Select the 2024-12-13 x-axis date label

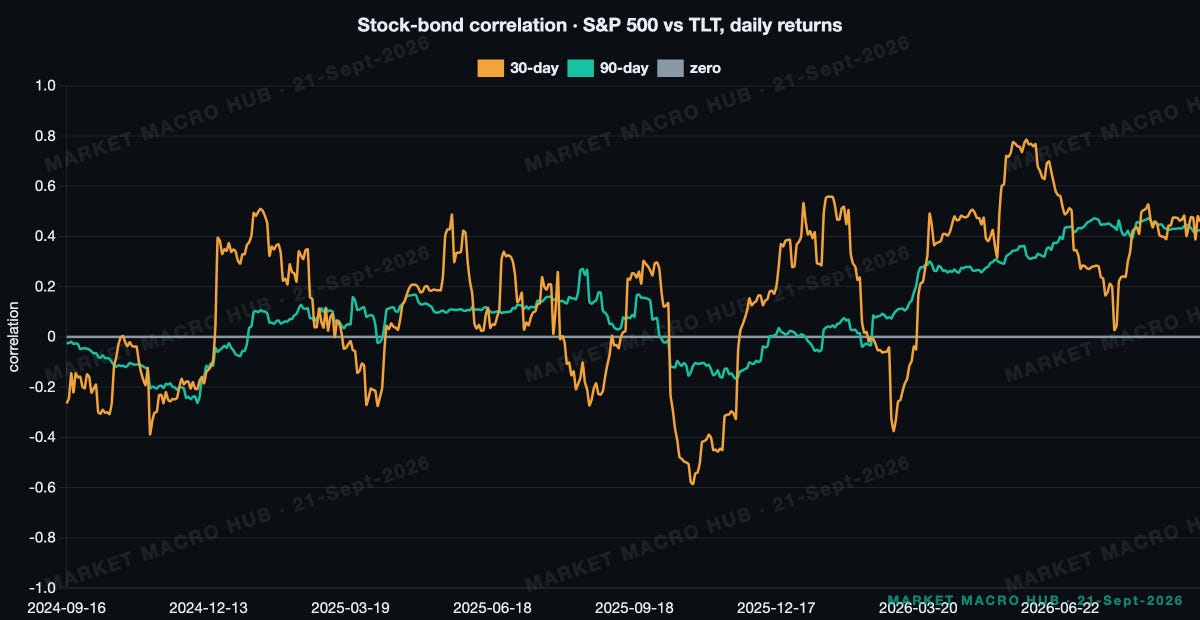208,606
